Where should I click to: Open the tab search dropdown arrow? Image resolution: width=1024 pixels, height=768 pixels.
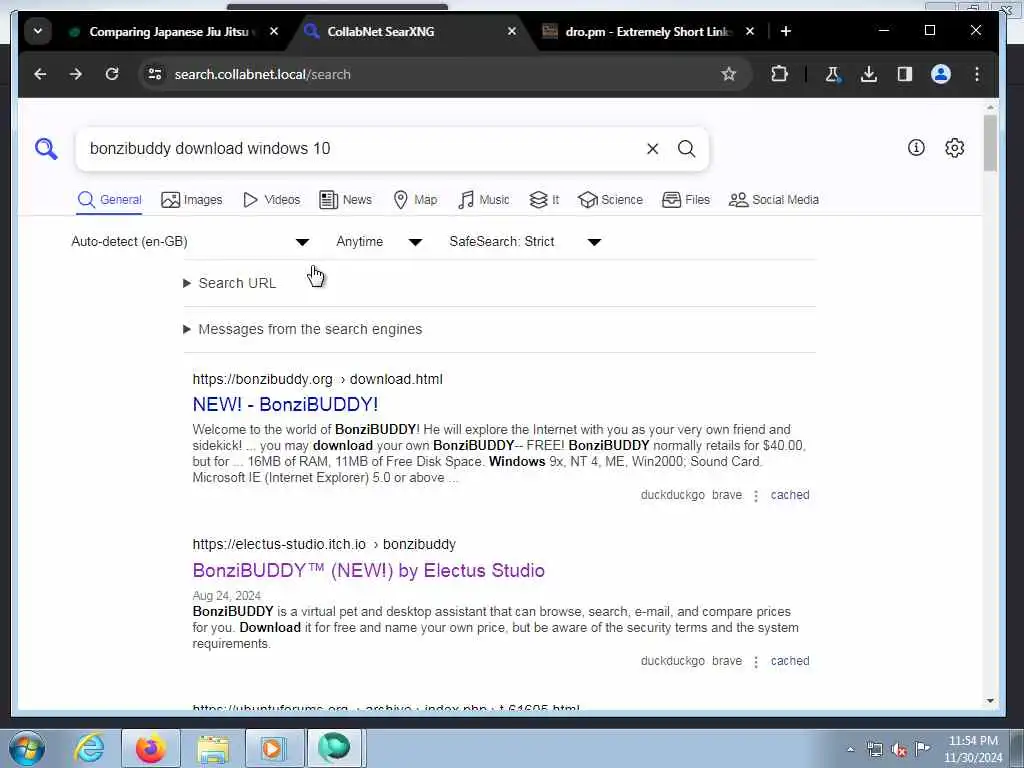[38, 31]
